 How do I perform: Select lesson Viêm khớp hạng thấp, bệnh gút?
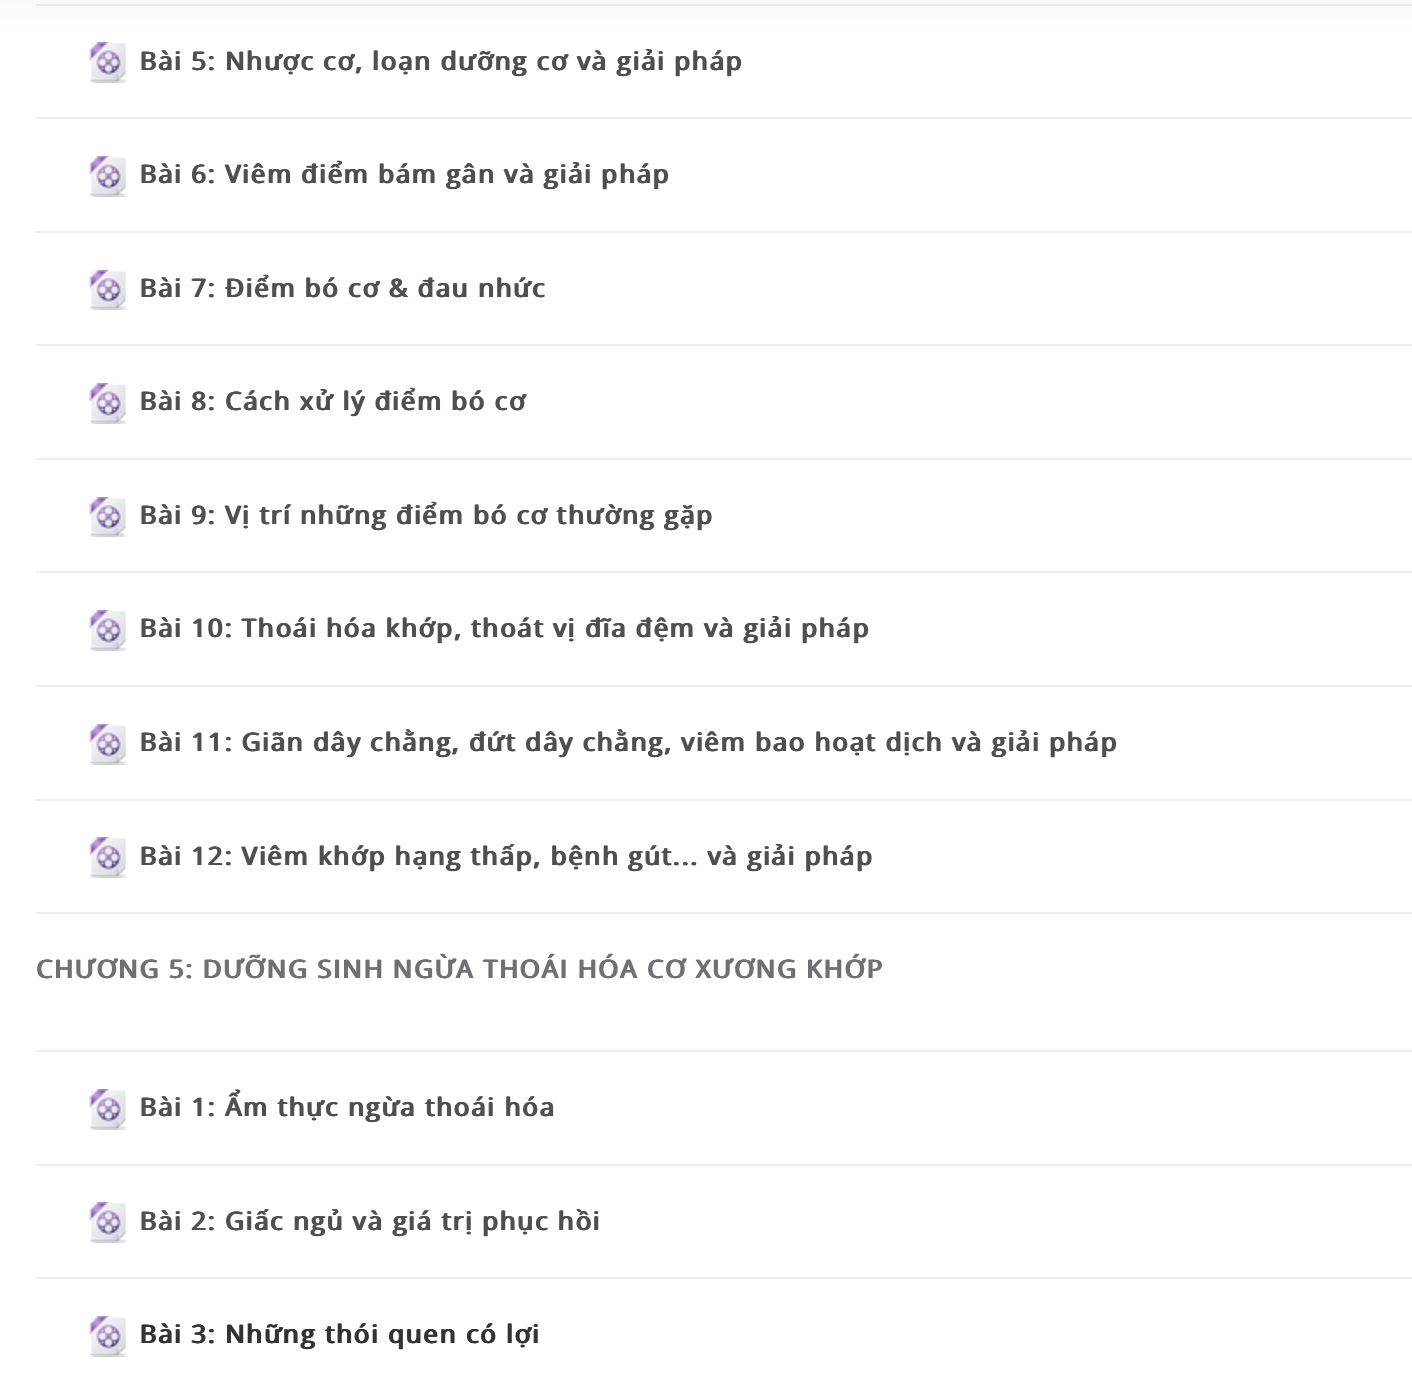click(x=506, y=857)
